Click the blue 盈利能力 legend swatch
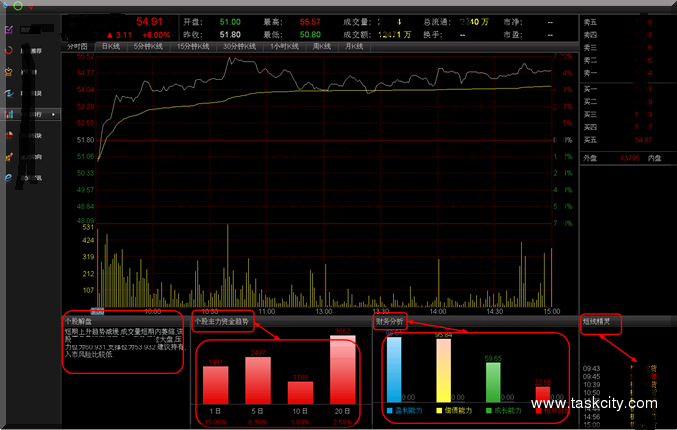This screenshot has width=677, height=430. (x=389, y=411)
